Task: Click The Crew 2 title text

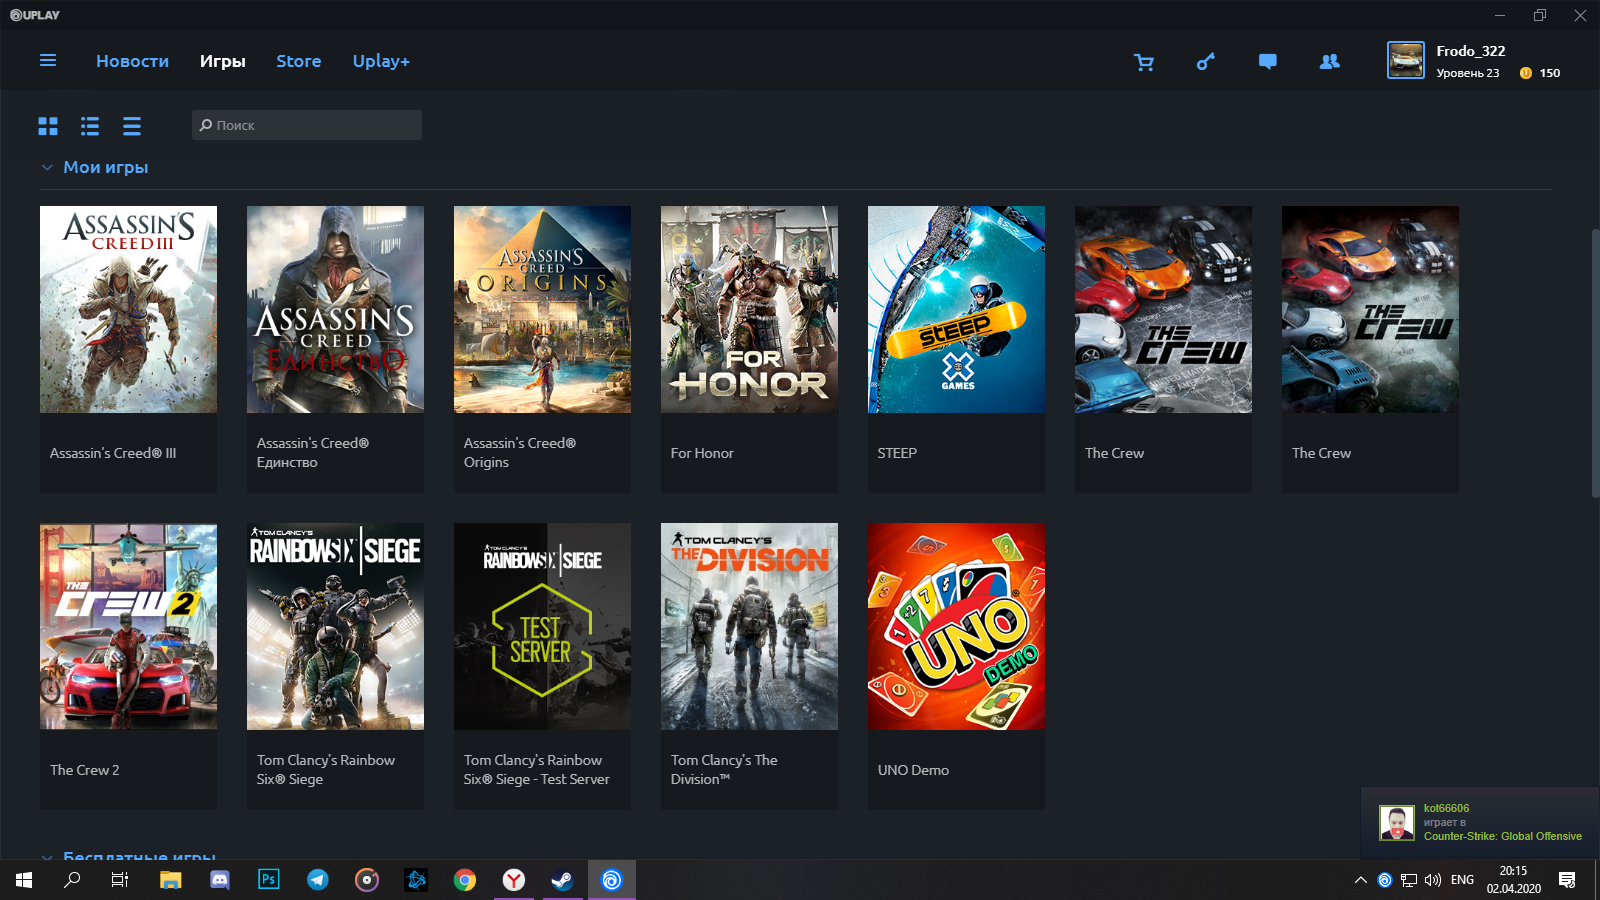Action: [x=84, y=770]
